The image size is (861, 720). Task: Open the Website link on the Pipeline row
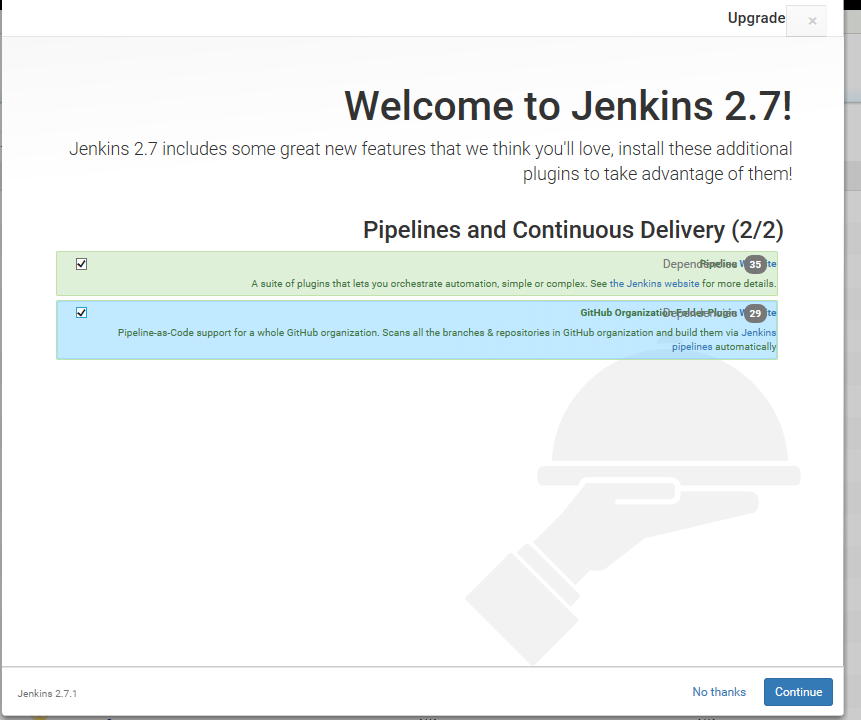tap(771, 264)
